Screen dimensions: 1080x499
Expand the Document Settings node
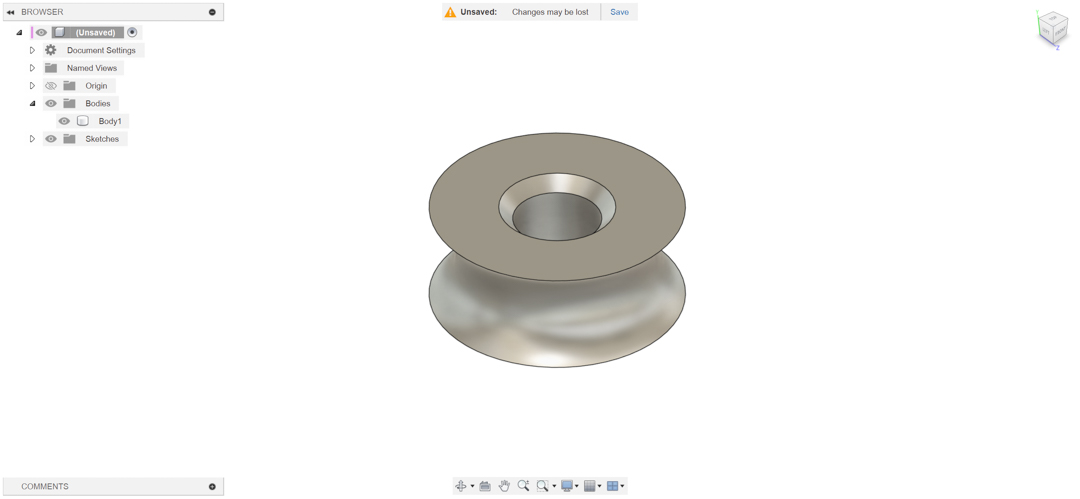point(32,50)
